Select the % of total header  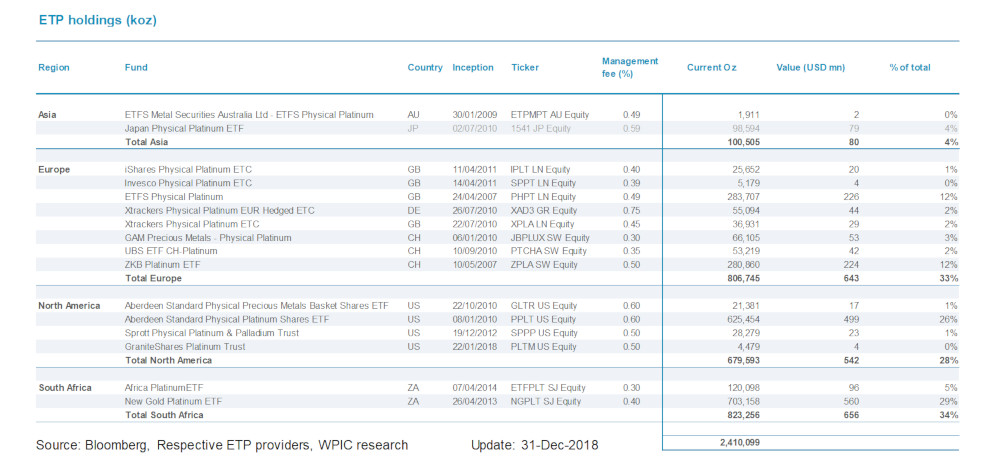(909, 68)
